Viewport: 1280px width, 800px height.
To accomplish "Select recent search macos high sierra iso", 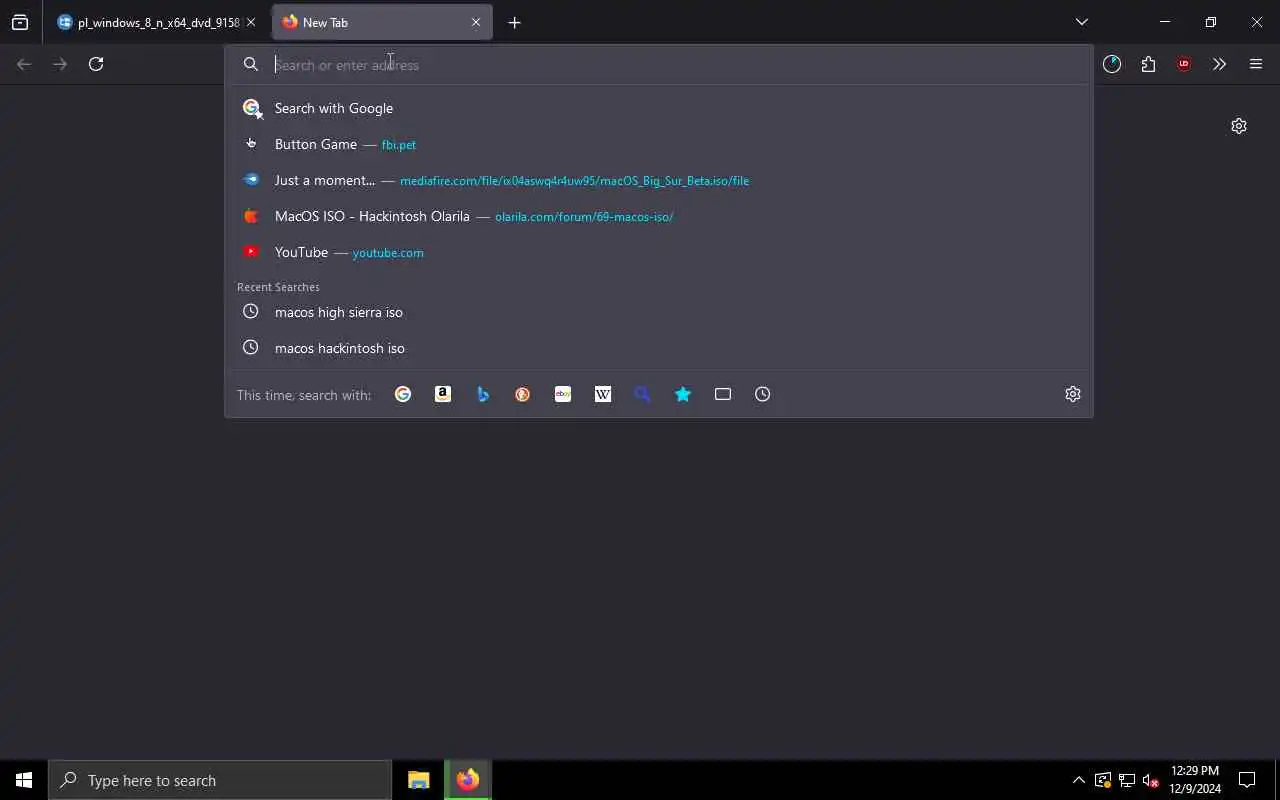I will tap(659, 312).
